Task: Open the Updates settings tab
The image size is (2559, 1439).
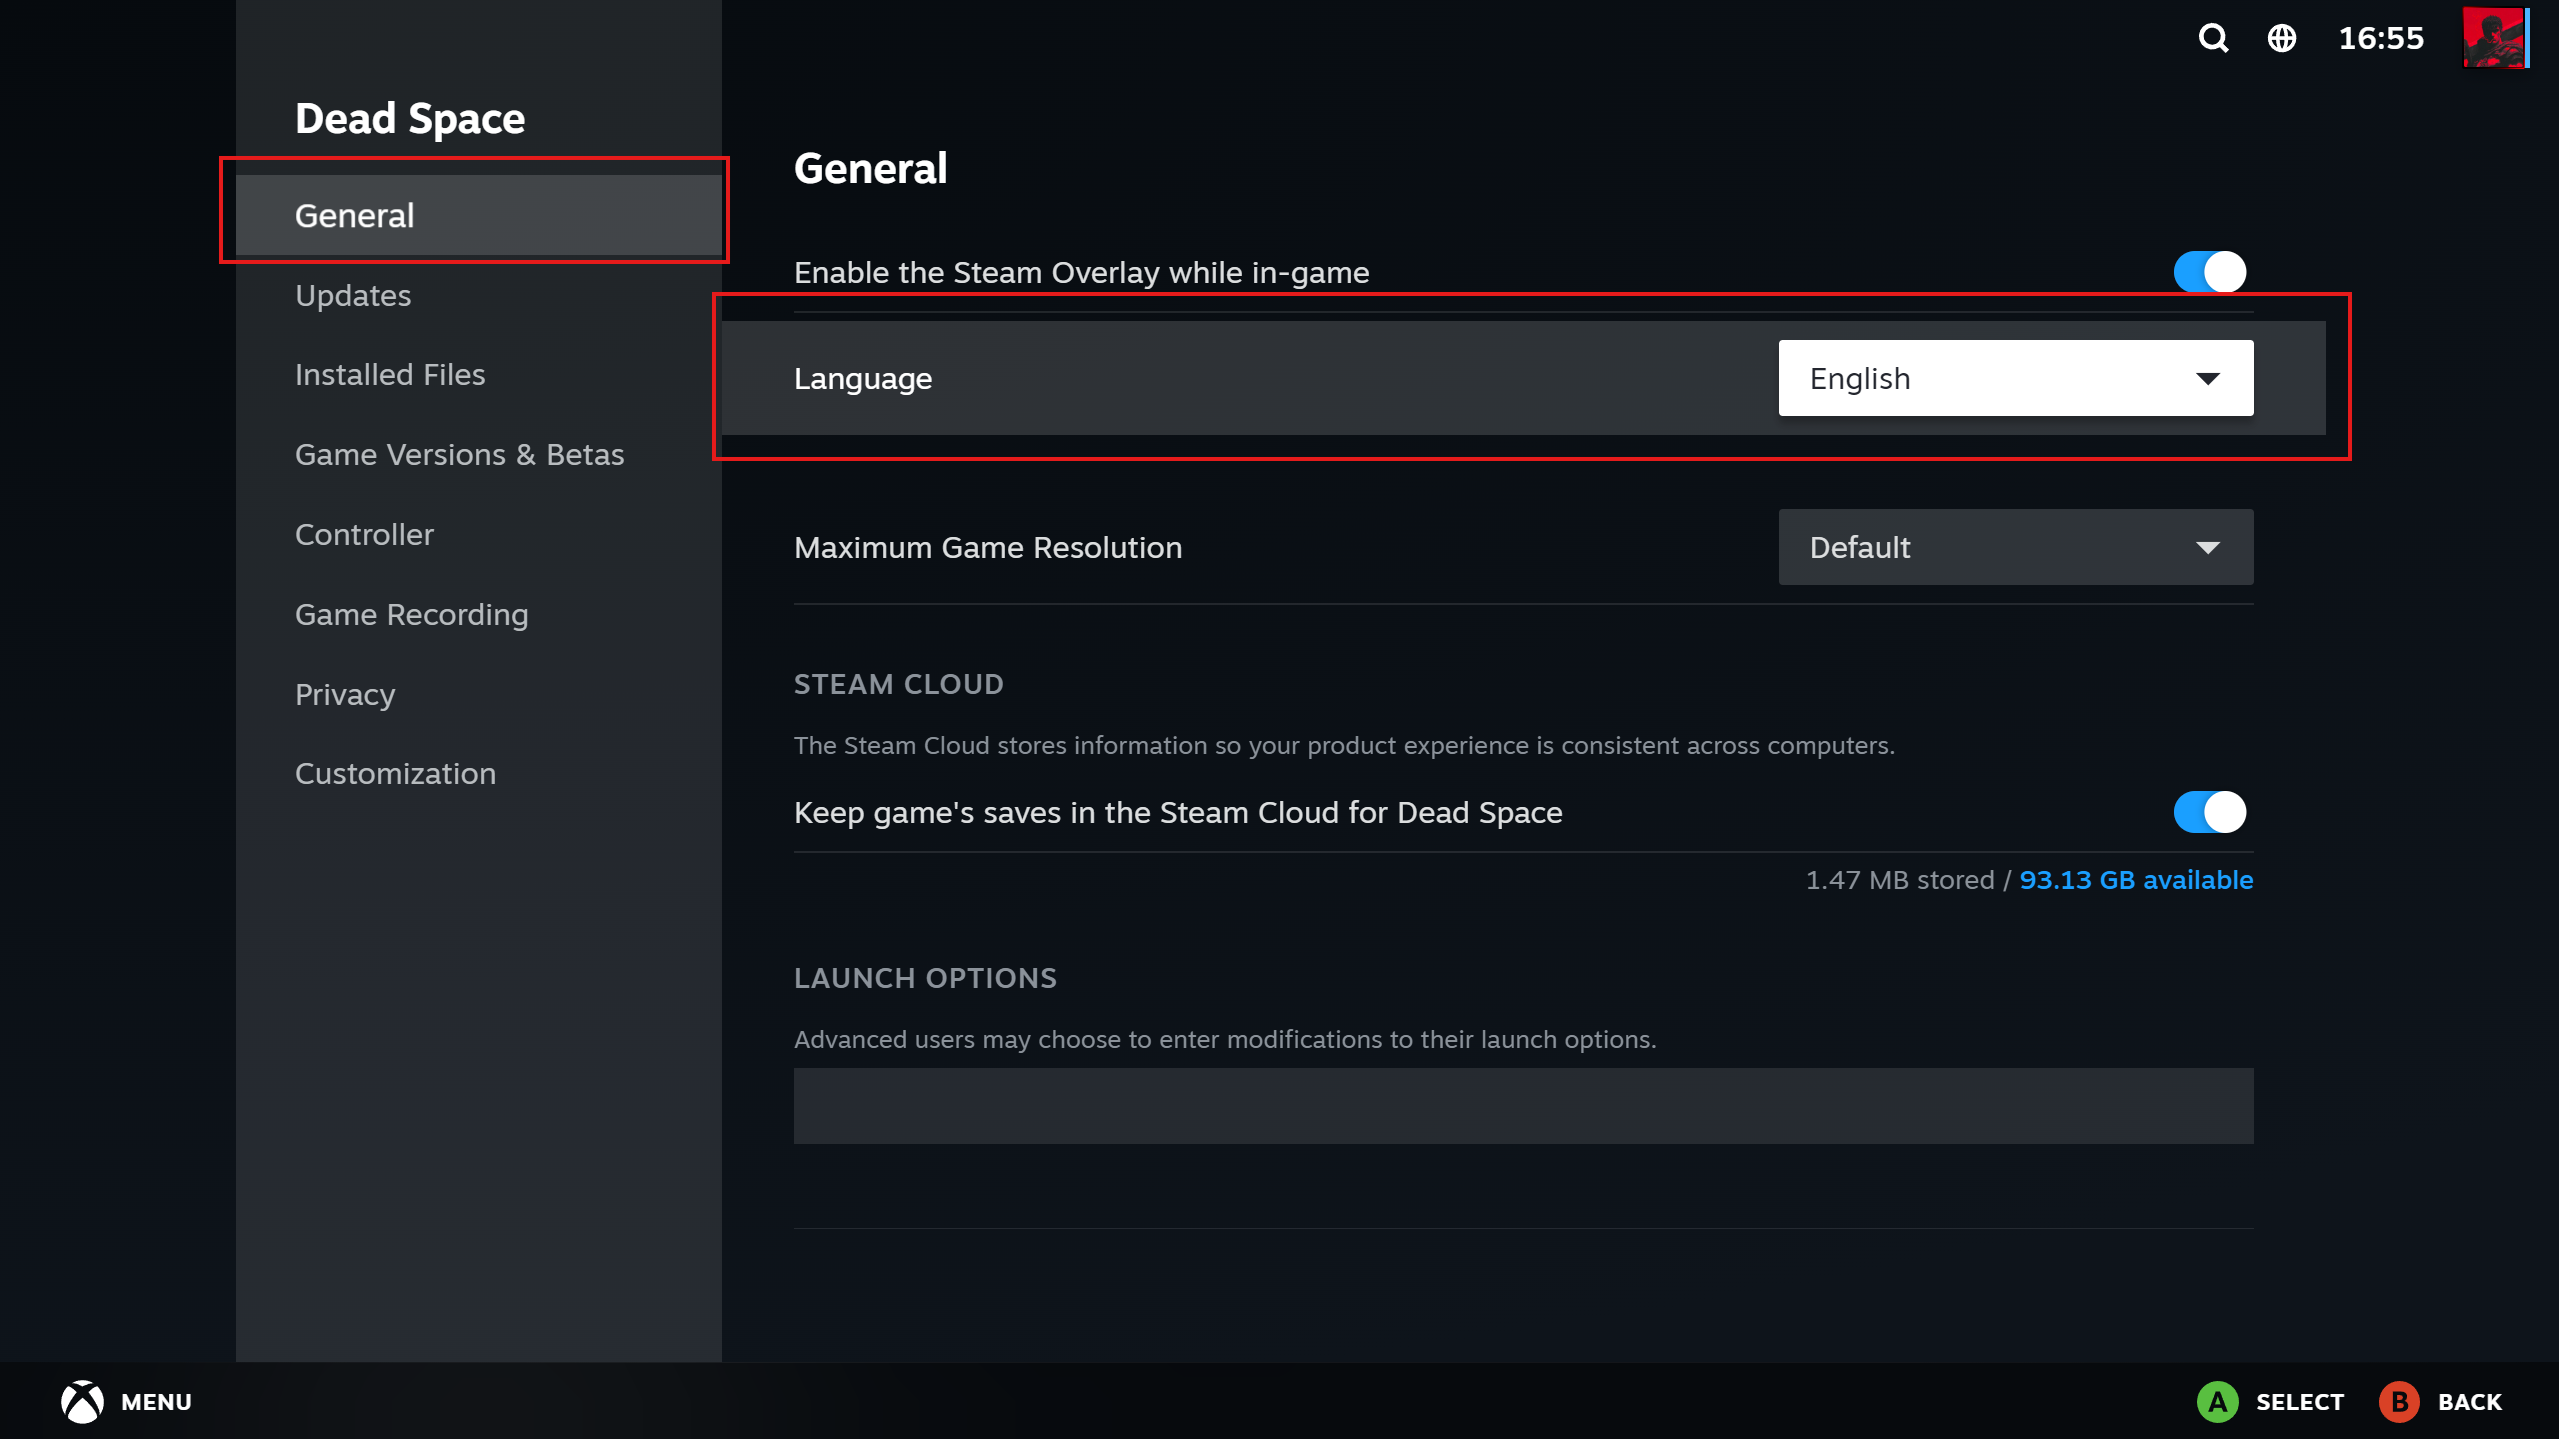Action: click(479, 295)
